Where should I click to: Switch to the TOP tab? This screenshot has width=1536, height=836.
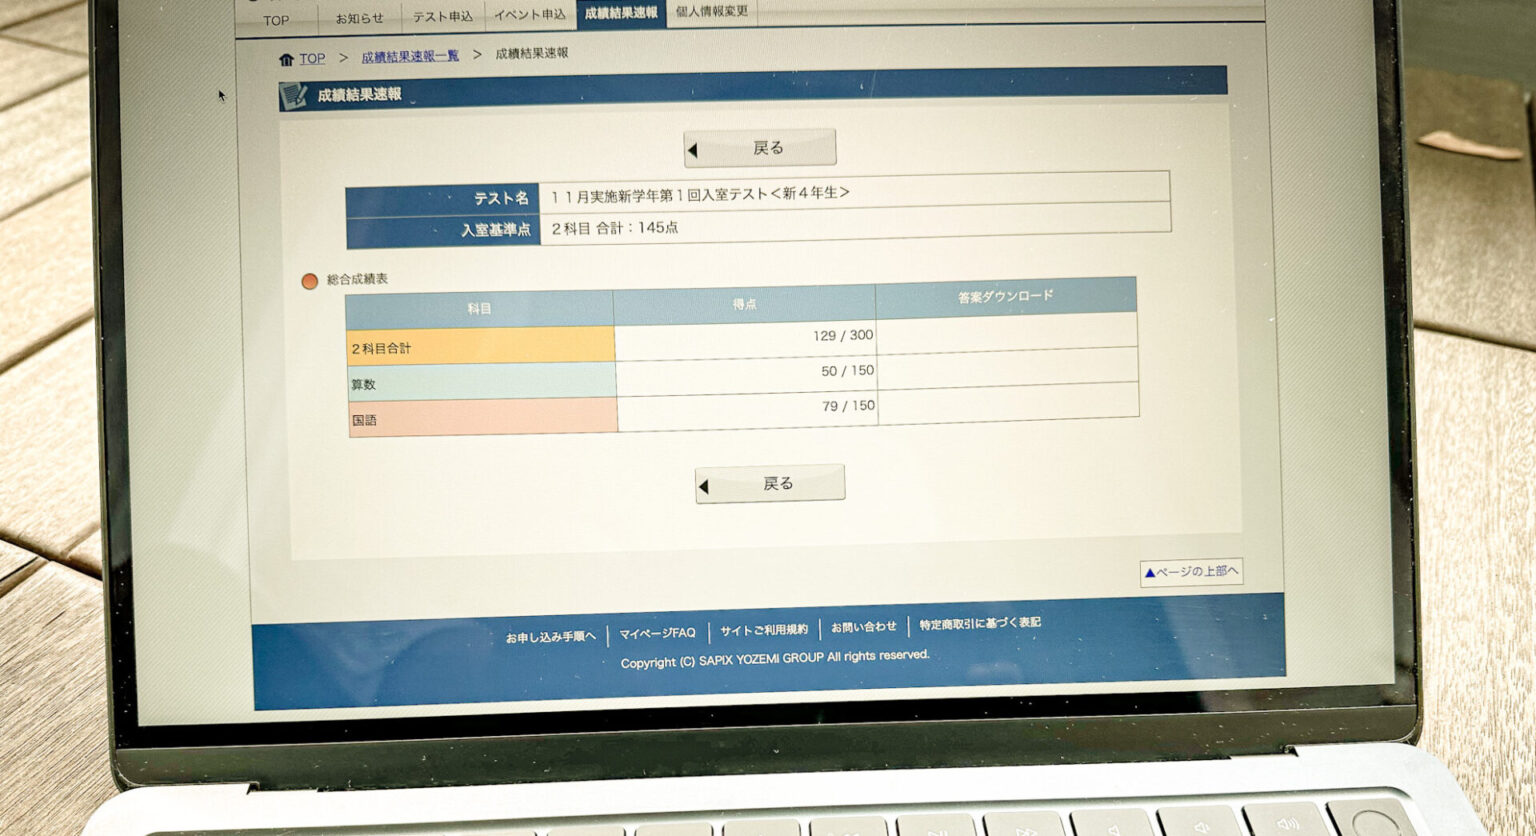pyautogui.click(x=276, y=19)
